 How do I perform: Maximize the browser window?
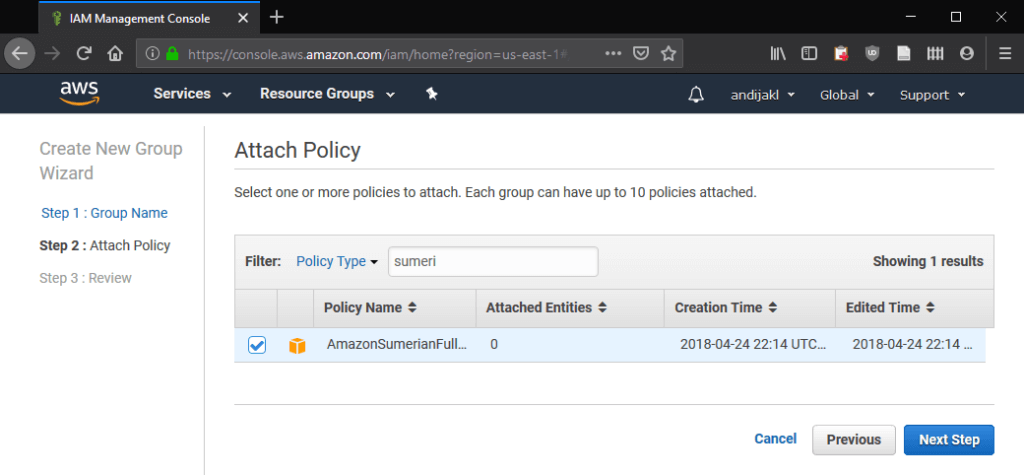(956, 18)
